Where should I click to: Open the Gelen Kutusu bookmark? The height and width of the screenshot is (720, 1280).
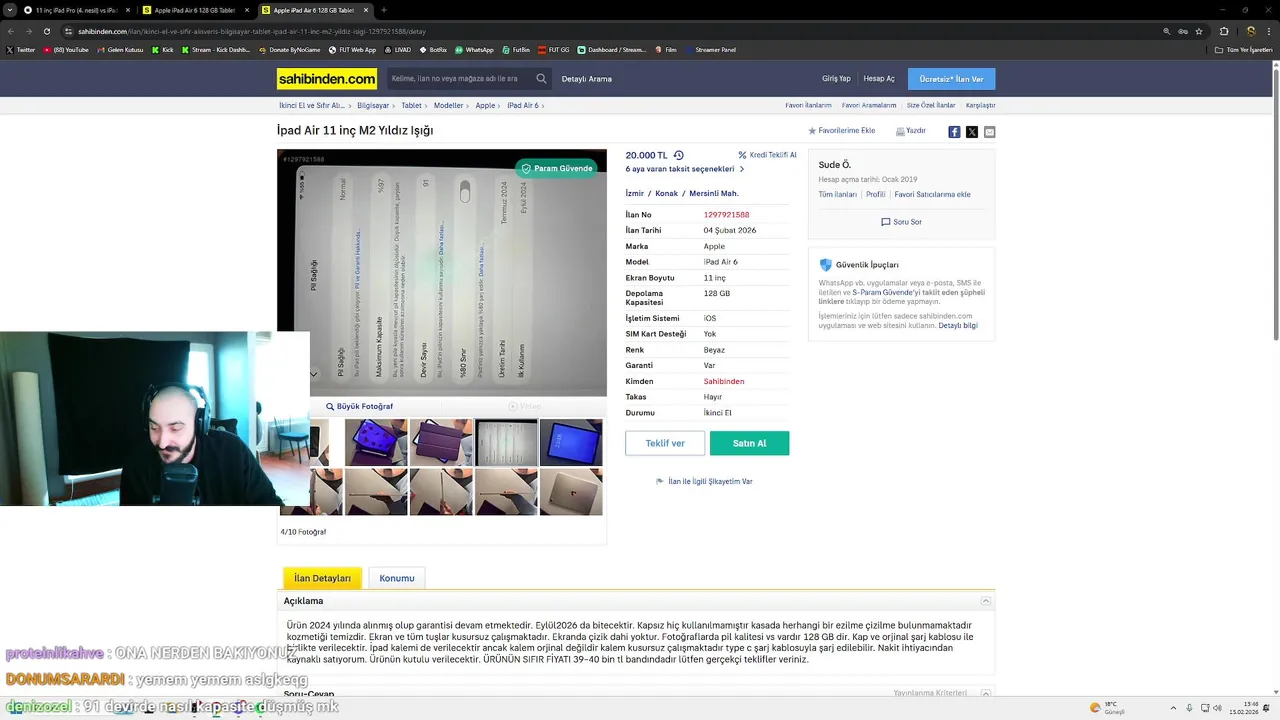pos(120,49)
